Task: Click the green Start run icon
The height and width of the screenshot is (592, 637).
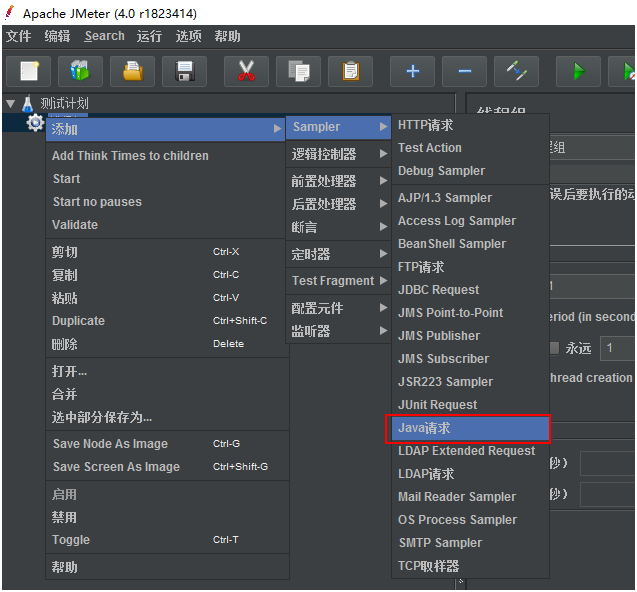Action: (x=578, y=72)
